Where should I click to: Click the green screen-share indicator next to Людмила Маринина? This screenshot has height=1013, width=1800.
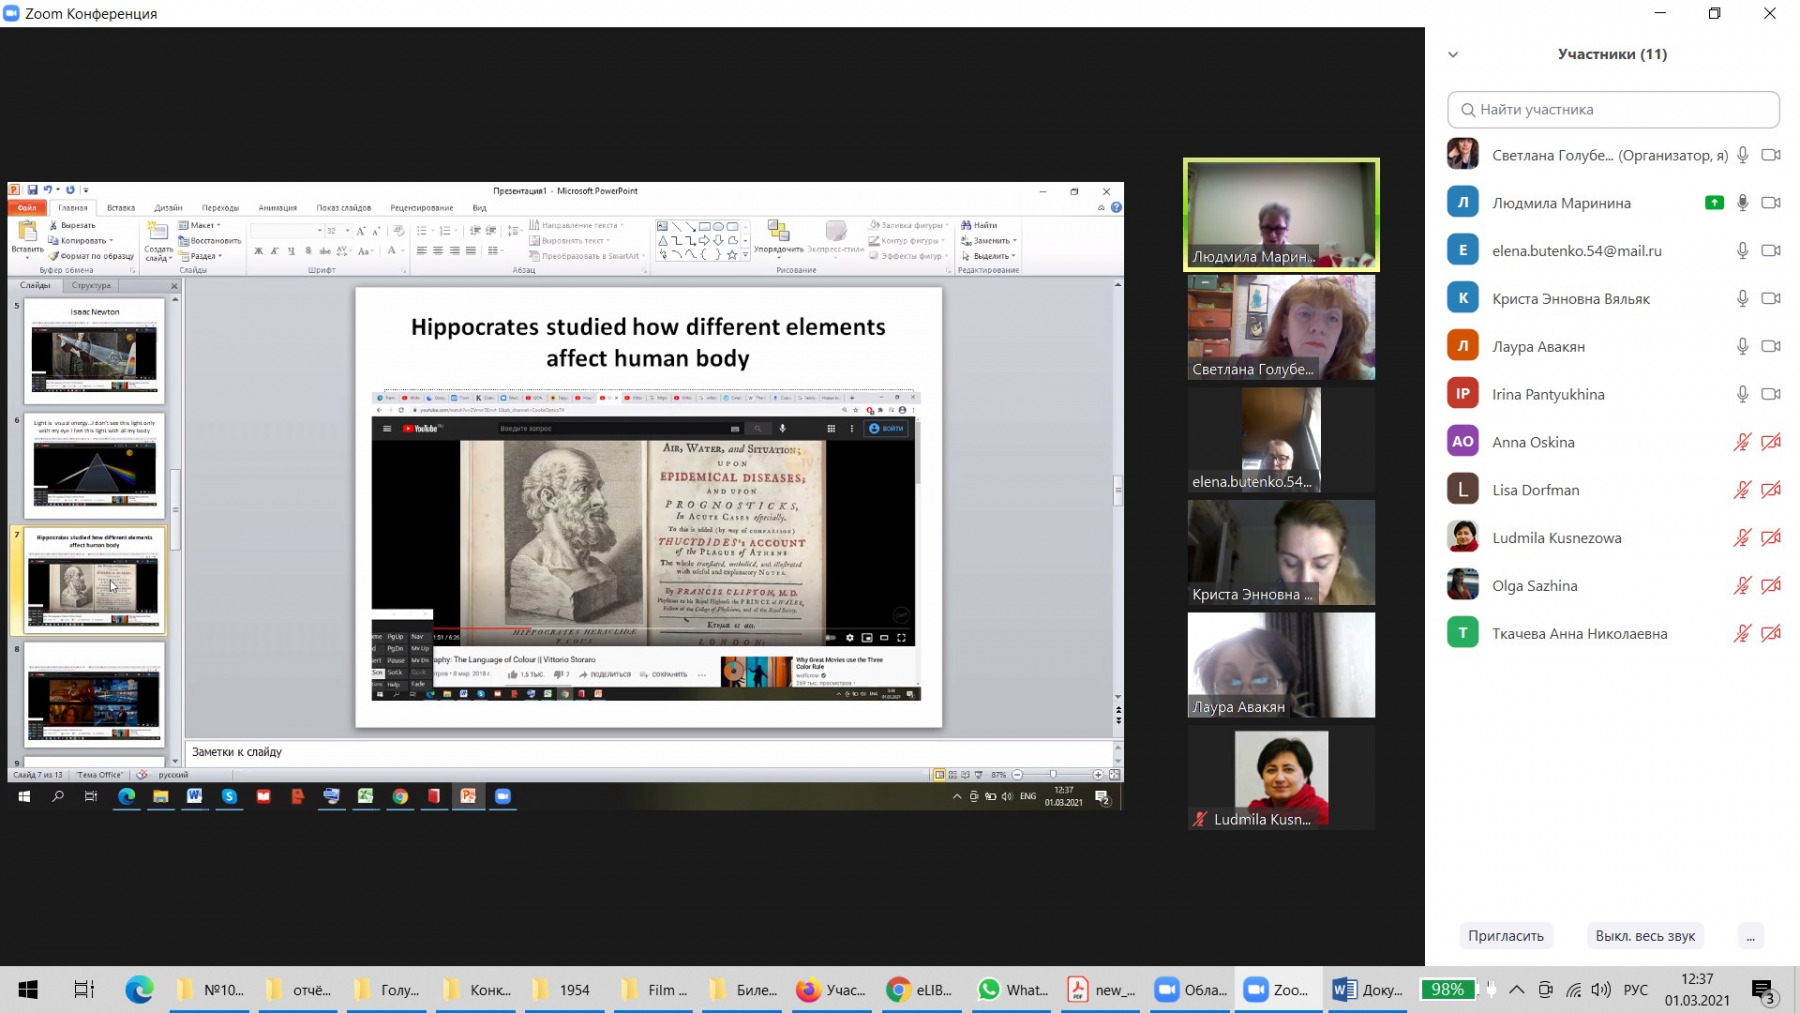[1714, 203]
